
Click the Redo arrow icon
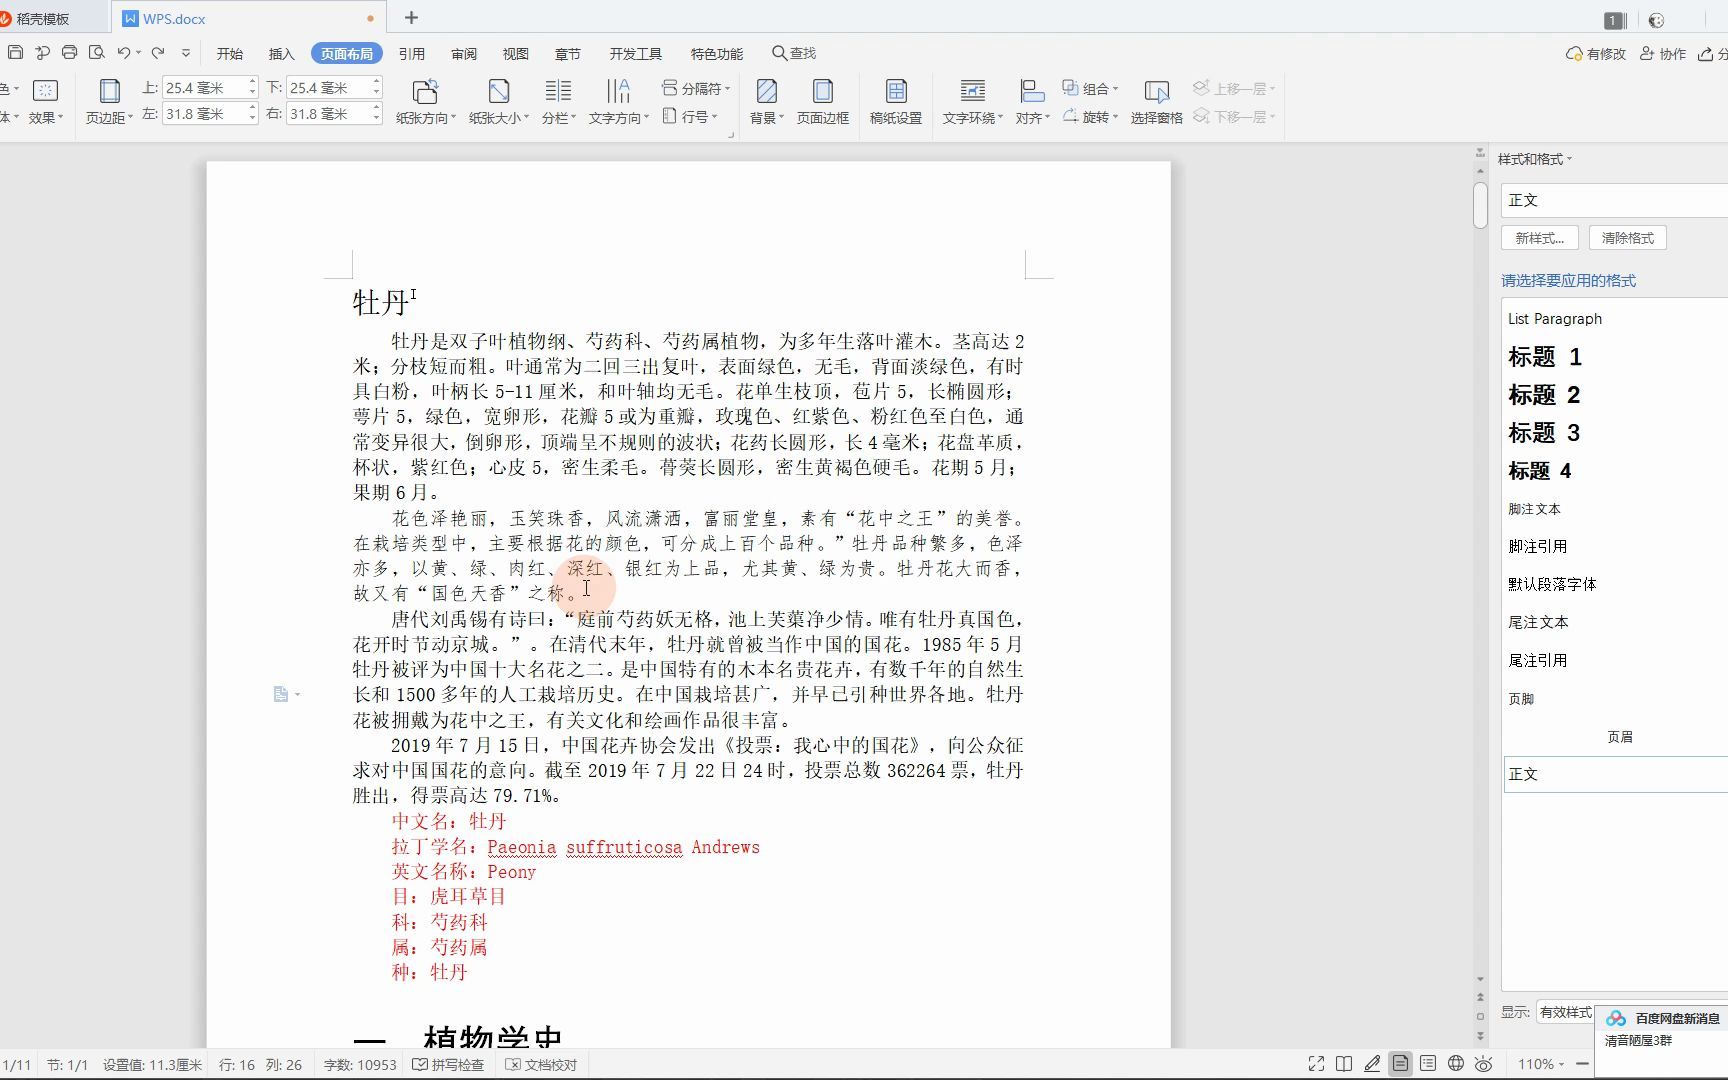[x=158, y=52]
